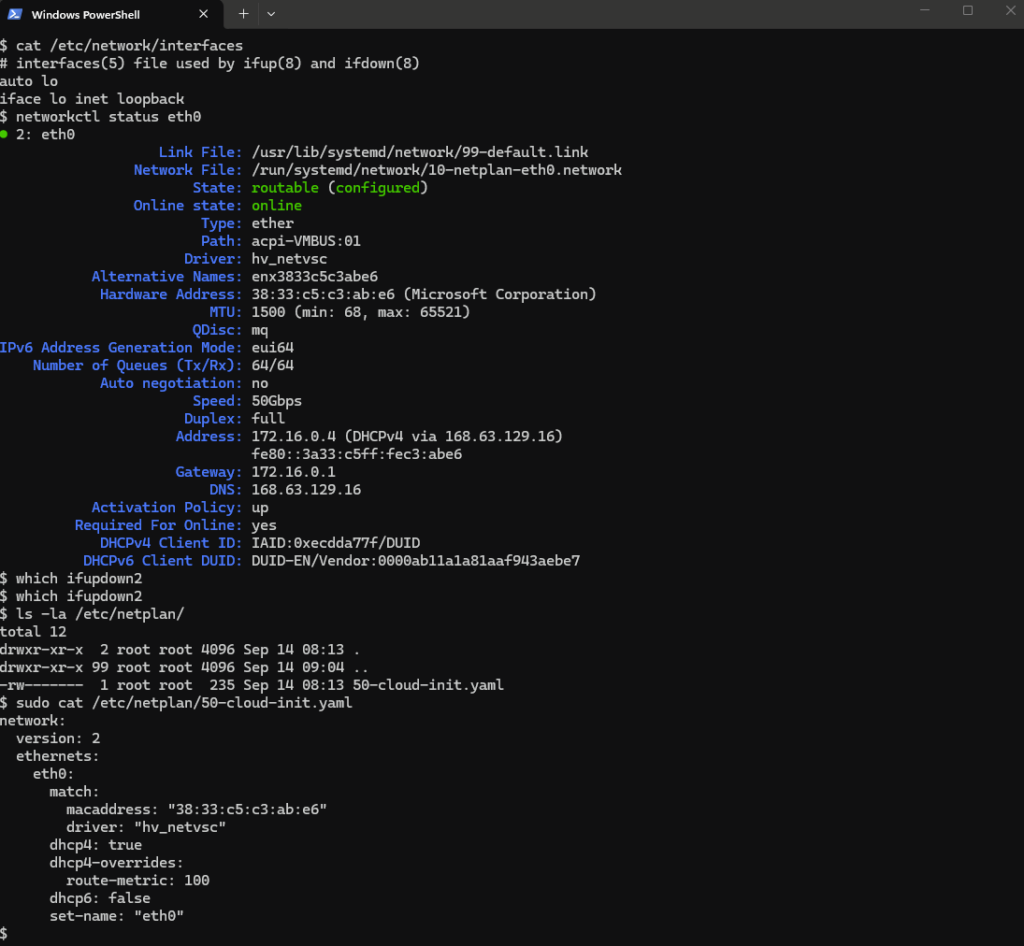Select the Windows PowerShell tab
The width and height of the screenshot is (1024, 946).
(x=111, y=14)
